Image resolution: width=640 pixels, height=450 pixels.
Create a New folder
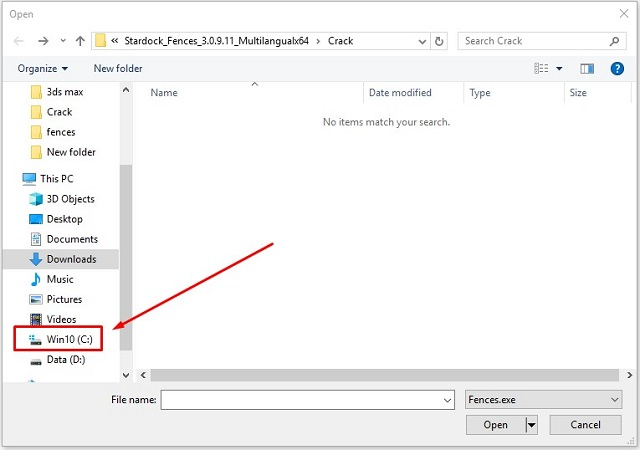coord(118,68)
